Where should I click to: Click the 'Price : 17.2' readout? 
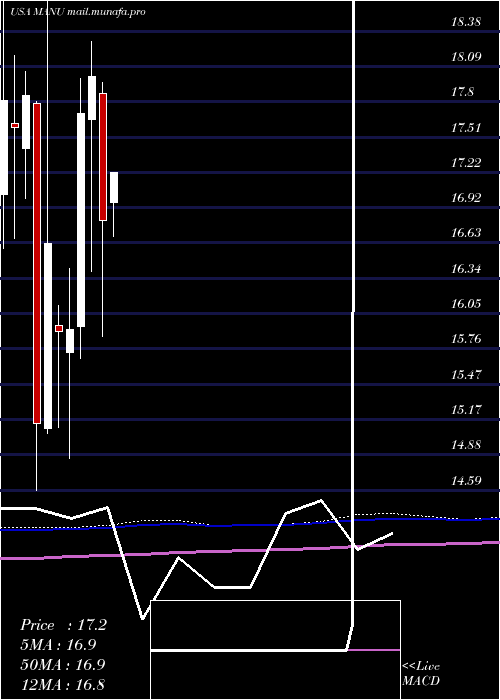pos(63,625)
